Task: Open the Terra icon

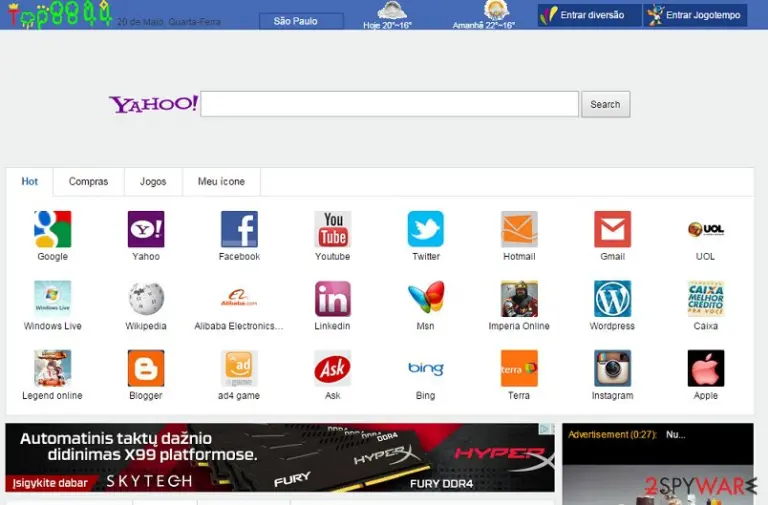Action: point(519,368)
